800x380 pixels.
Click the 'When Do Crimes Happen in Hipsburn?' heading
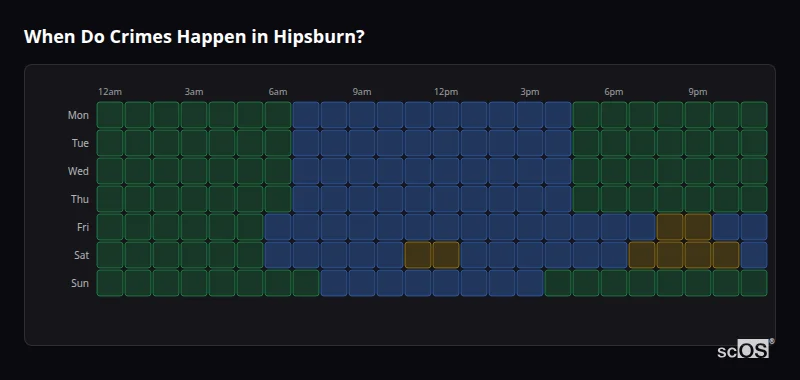pyautogui.click(x=194, y=37)
